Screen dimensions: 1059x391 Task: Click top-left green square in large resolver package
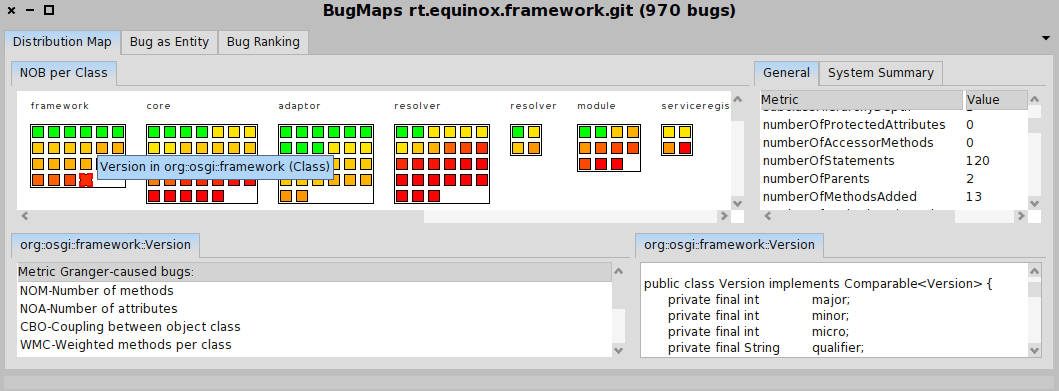tap(402, 132)
